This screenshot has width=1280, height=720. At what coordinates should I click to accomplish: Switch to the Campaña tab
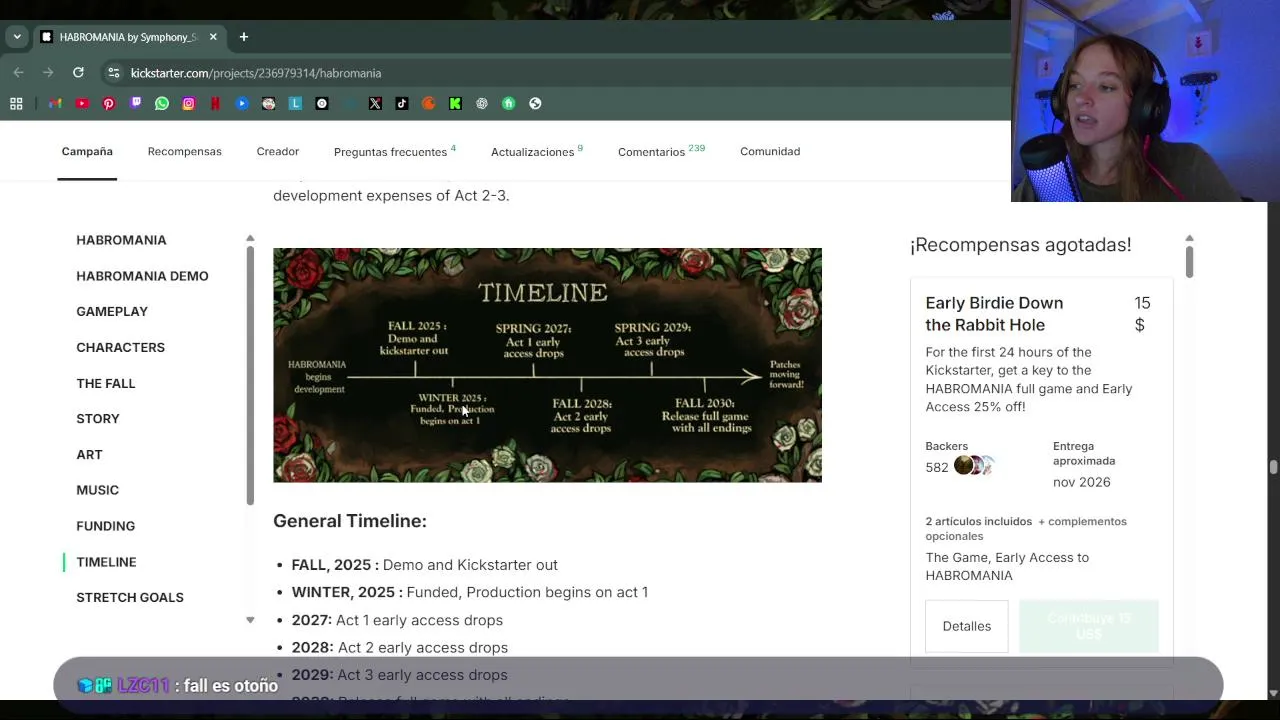click(x=87, y=151)
